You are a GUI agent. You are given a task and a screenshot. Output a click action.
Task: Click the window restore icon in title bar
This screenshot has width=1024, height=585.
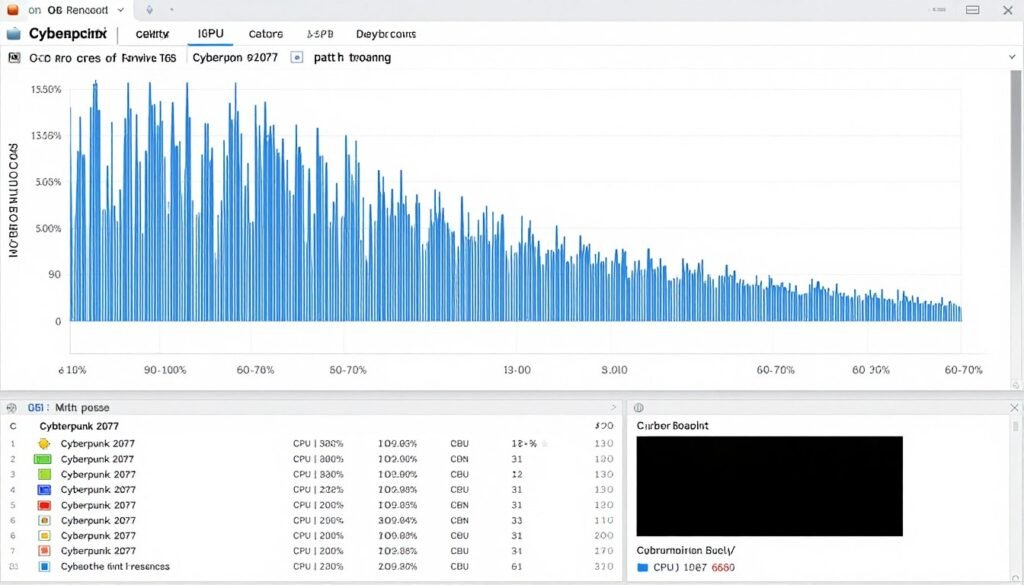972,10
